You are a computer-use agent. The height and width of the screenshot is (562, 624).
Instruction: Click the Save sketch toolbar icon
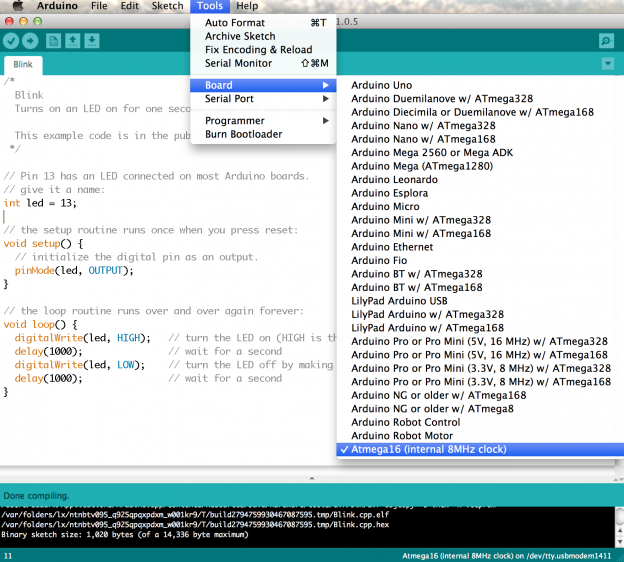tap(92, 41)
